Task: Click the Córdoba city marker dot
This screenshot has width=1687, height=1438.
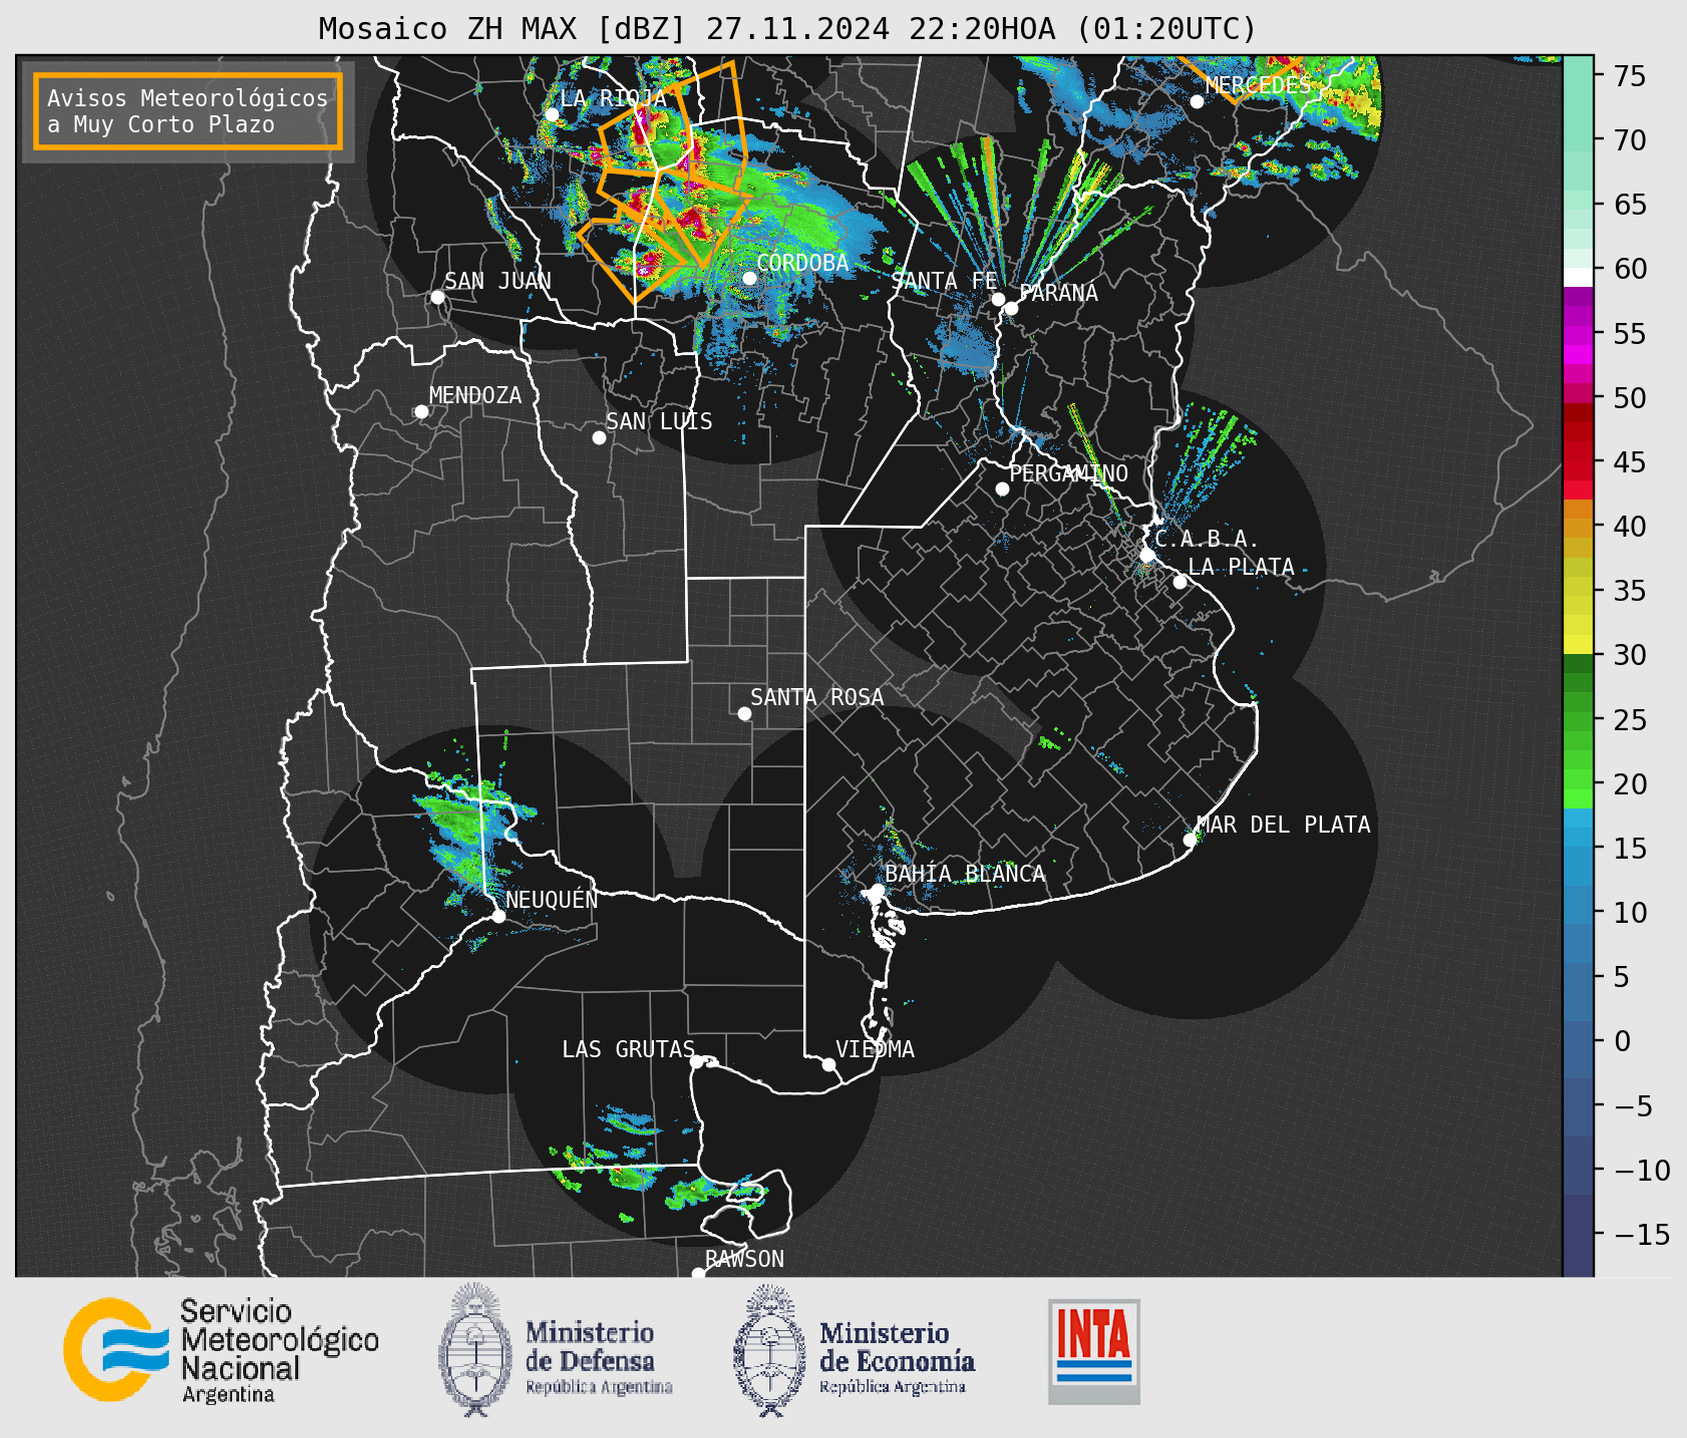Action: [x=749, y=278]
